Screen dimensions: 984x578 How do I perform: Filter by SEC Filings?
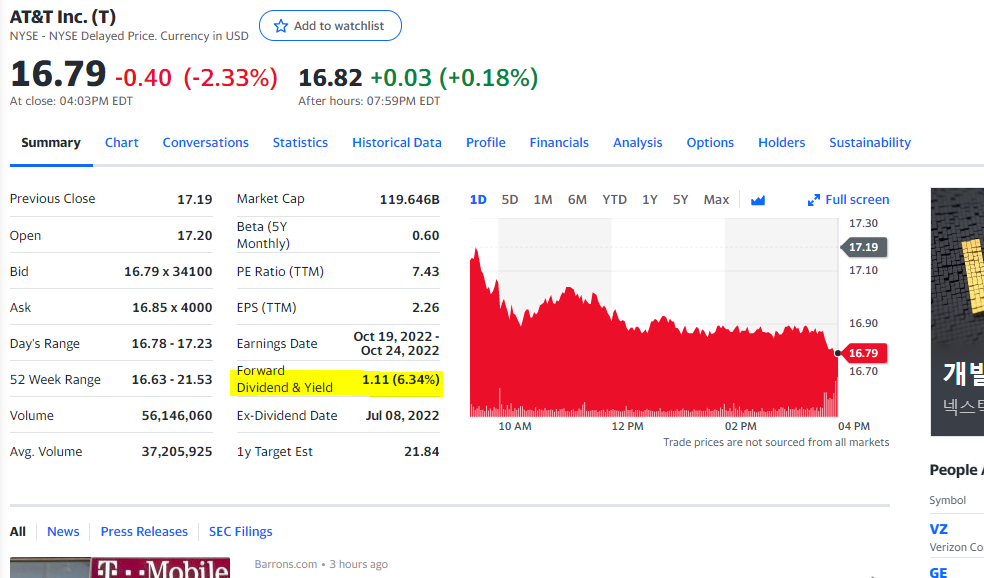click(240, 532)
